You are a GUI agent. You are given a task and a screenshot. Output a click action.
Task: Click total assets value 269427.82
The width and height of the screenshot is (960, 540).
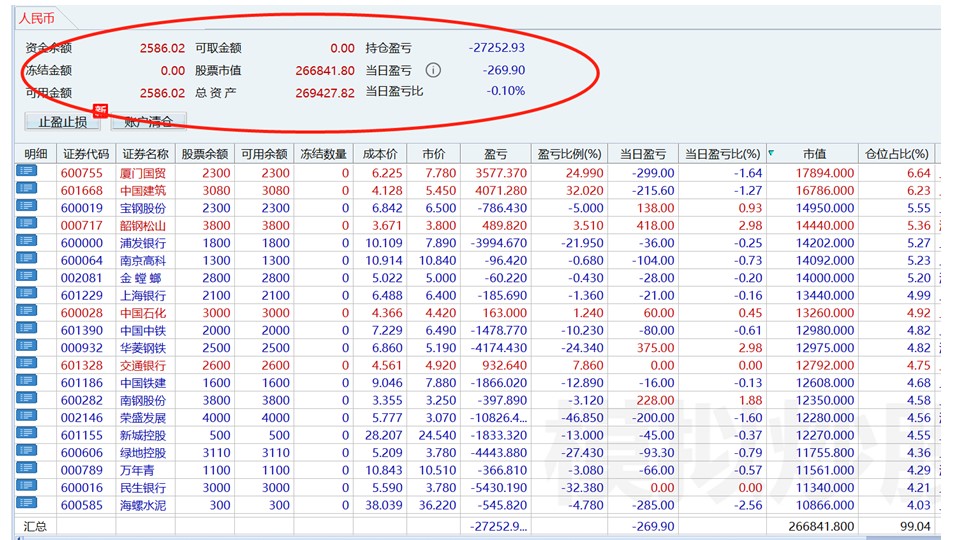click(x=324, y=93)
